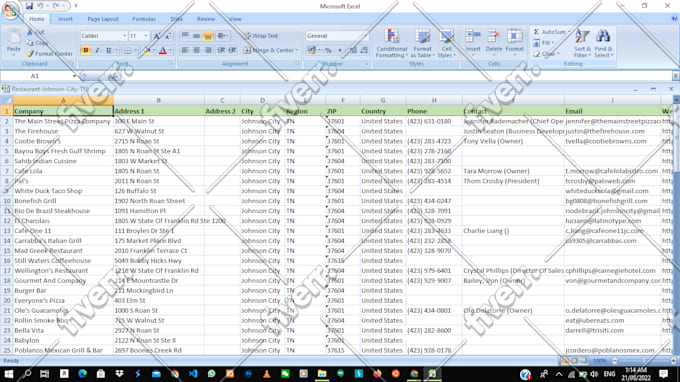
Task: Toggle Bold formatting
Action: (x=85, y=50)
